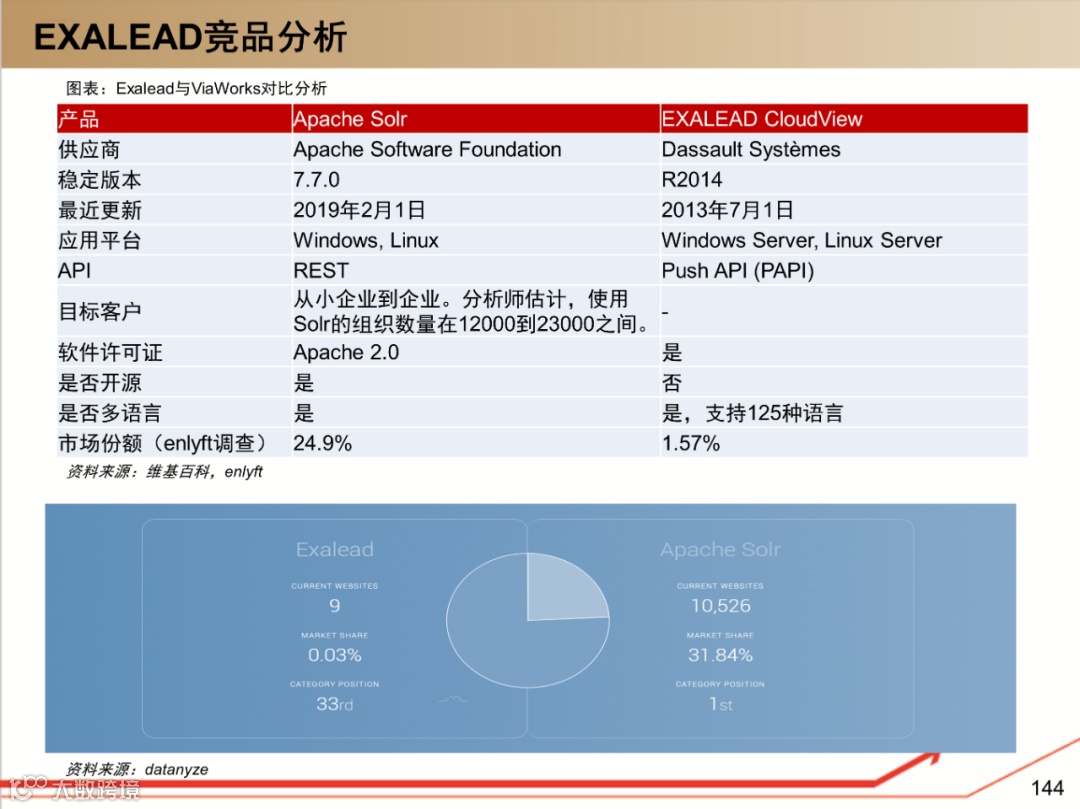
Task: Click the date 2019年2月1日
Action: (x=359, y=210)
